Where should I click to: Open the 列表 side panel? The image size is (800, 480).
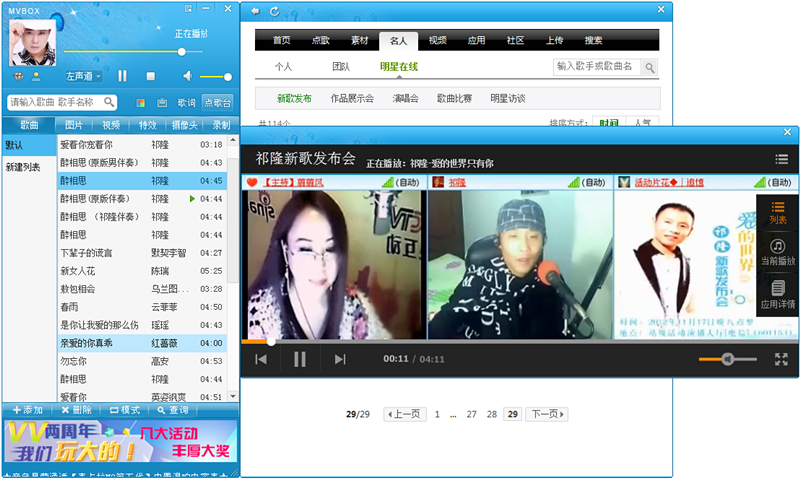coord(778,213)
